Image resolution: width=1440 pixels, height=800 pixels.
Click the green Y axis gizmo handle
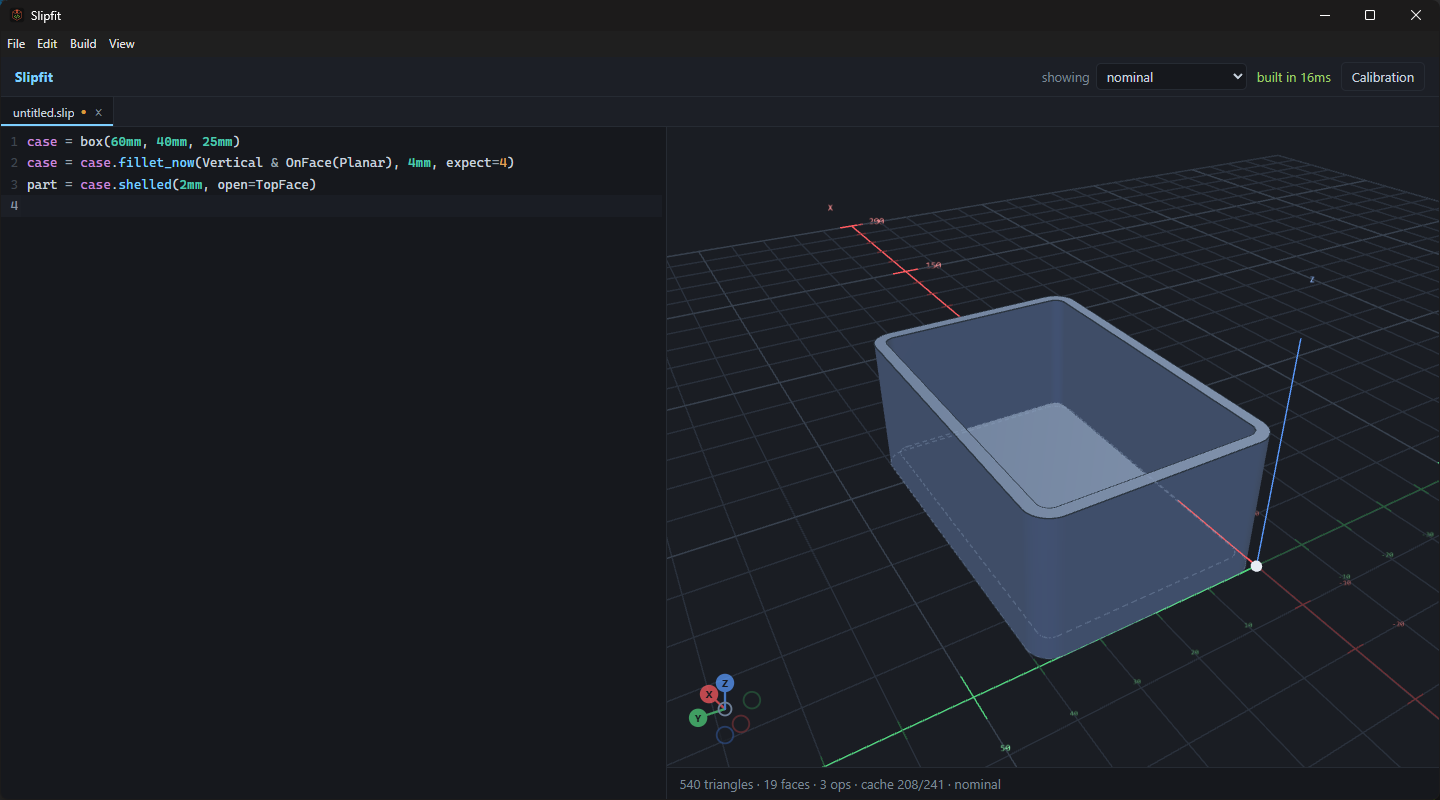(x=698, y=718)
